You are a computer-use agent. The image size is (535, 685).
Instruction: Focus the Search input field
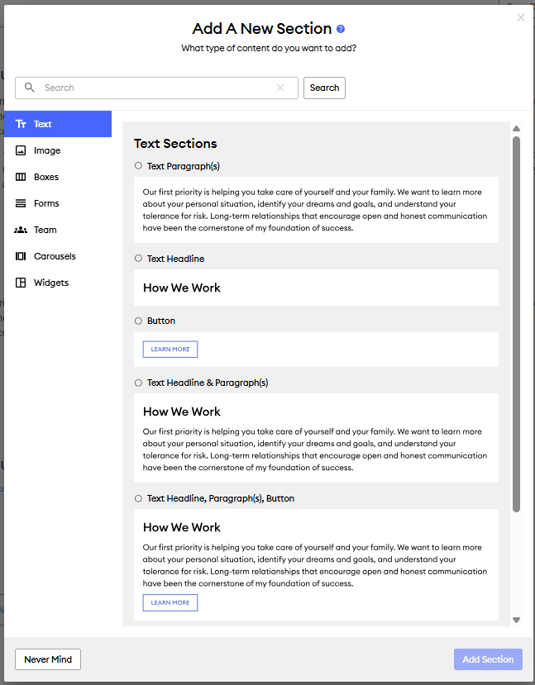(x=157, y=88)
